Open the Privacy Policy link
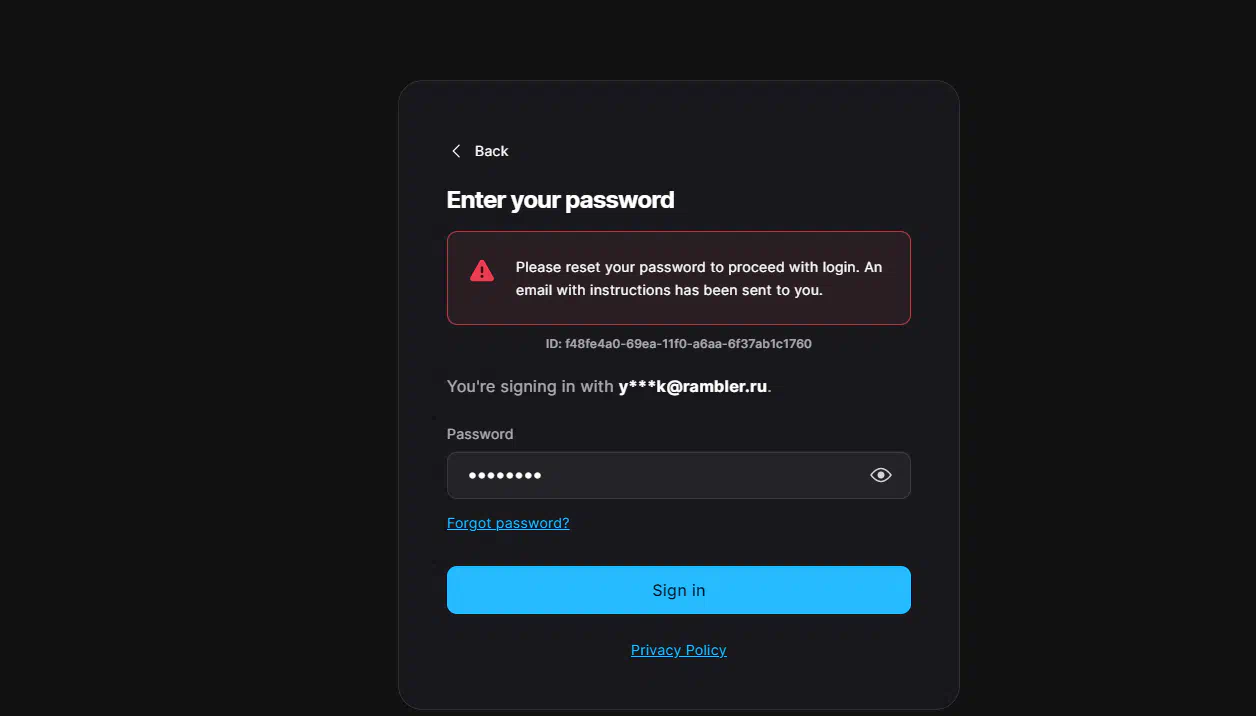The width and height of the screenshot is (1256, 716). tap(678, 650)
